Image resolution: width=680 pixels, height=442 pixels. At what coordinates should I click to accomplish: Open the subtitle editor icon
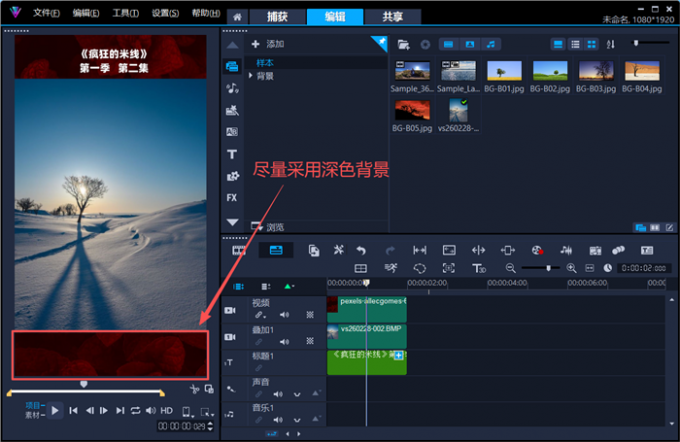(x=647, y=250)
